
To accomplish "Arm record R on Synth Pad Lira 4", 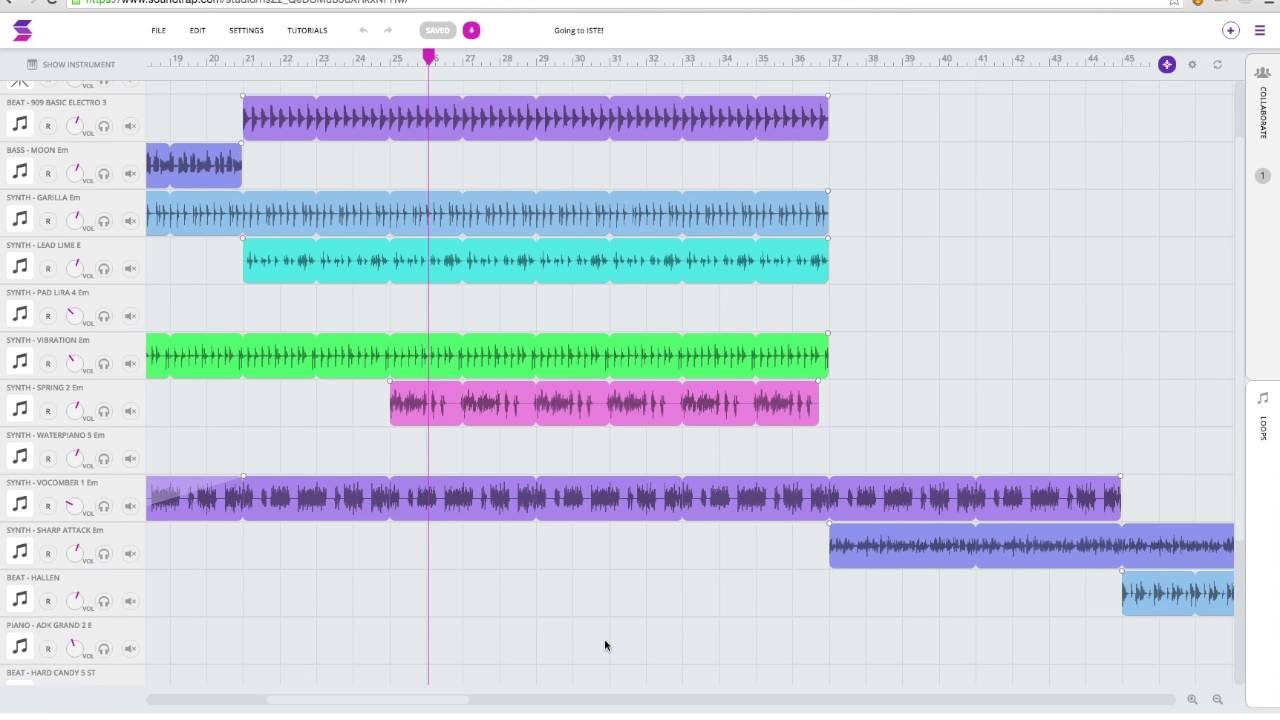I will tap(47, 316).
